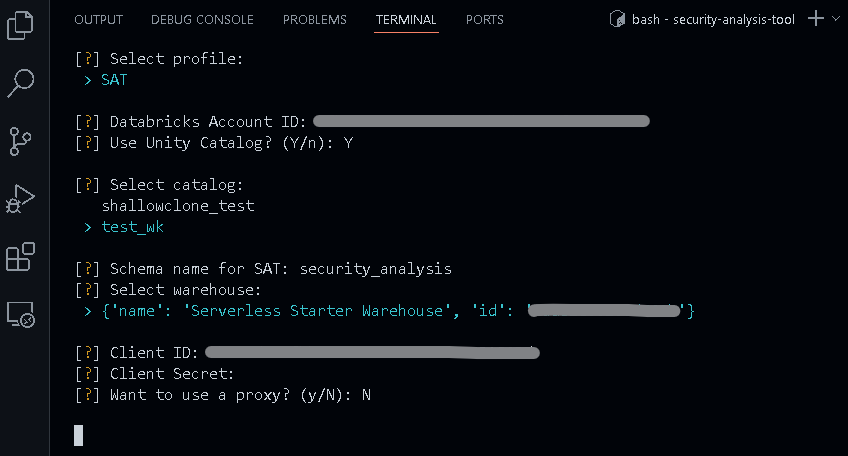Image resolution: width=848 pixels, height=456 pixels.
Task: Click the bash terminal shell icon
Action: coord(618,19)
